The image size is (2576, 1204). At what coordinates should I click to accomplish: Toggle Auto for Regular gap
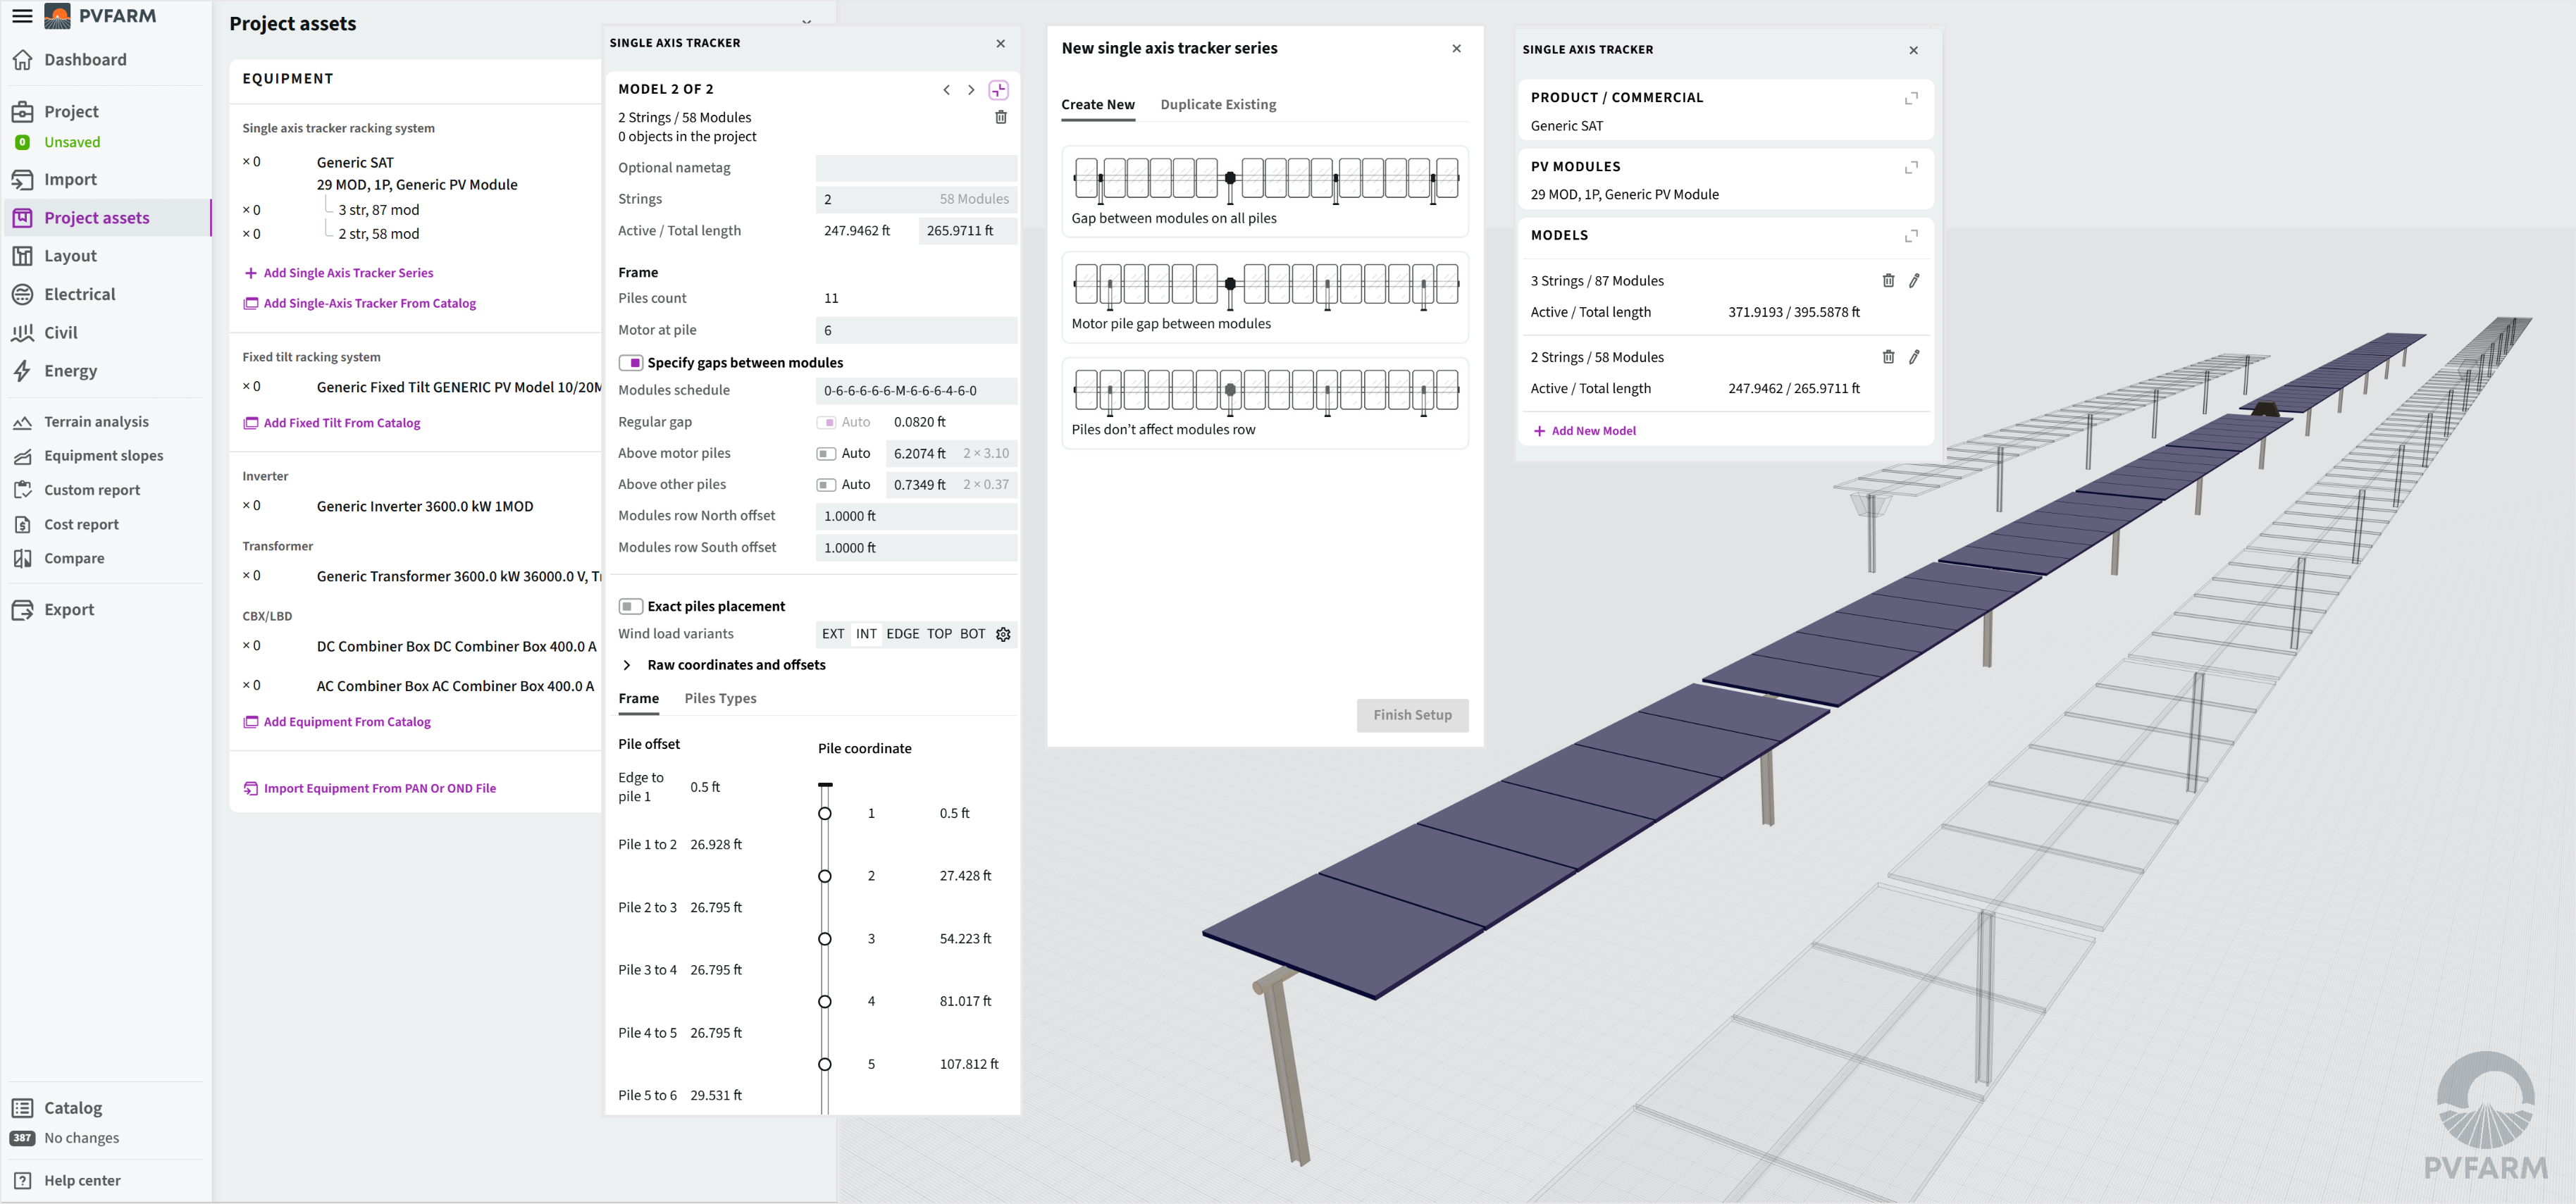coord(826,423)
